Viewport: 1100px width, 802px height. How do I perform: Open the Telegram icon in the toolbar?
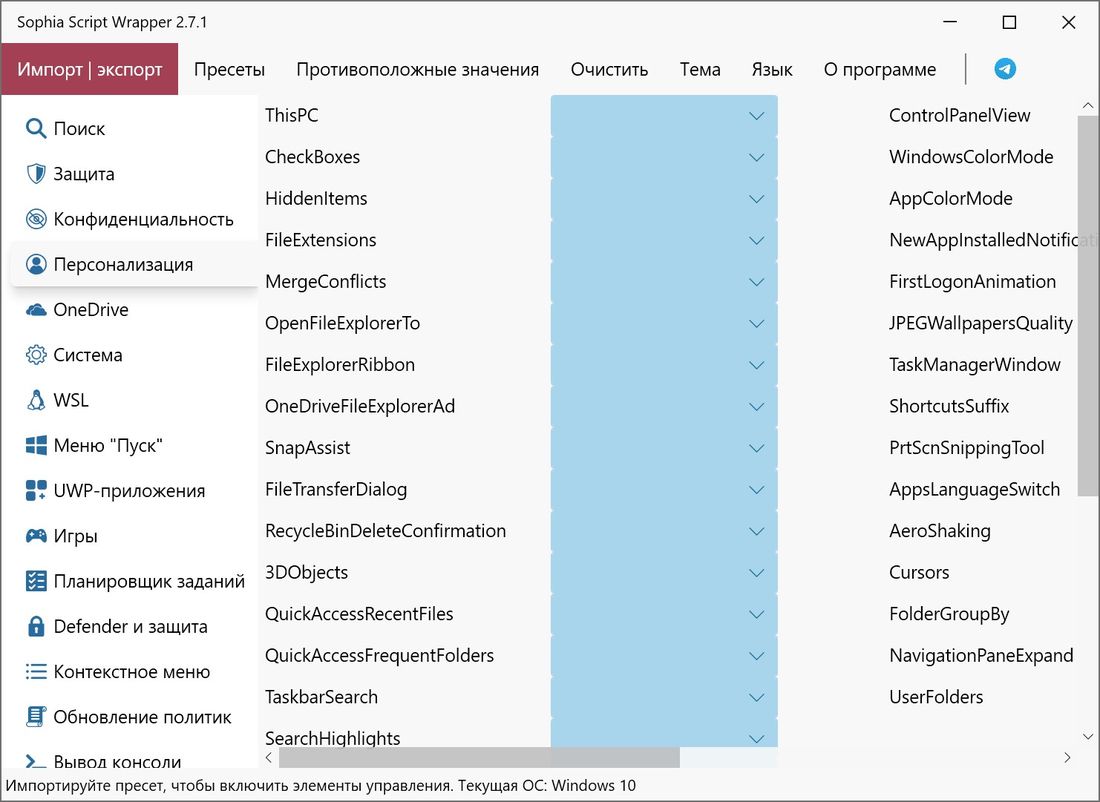click(x=1004, y=68)
